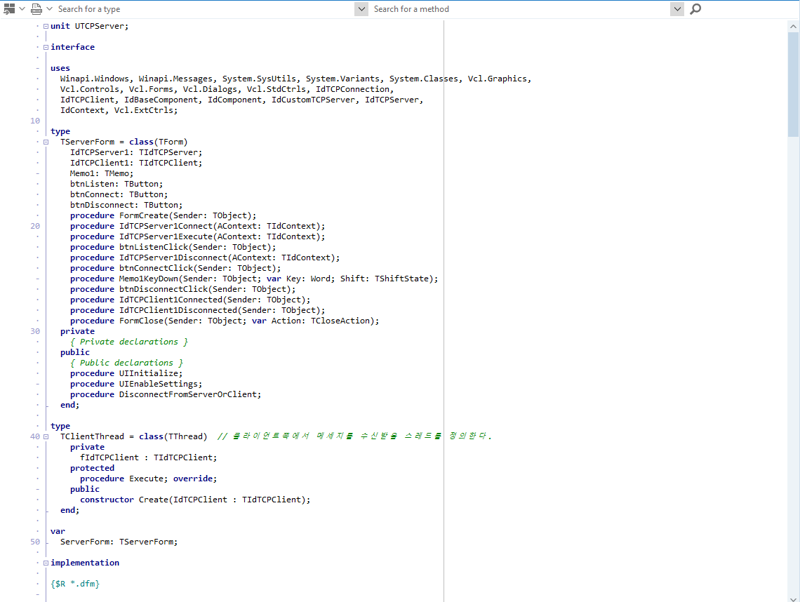Focus the "Search for a type" field
This screenshot has height=602, width=800.
point(204,9)
